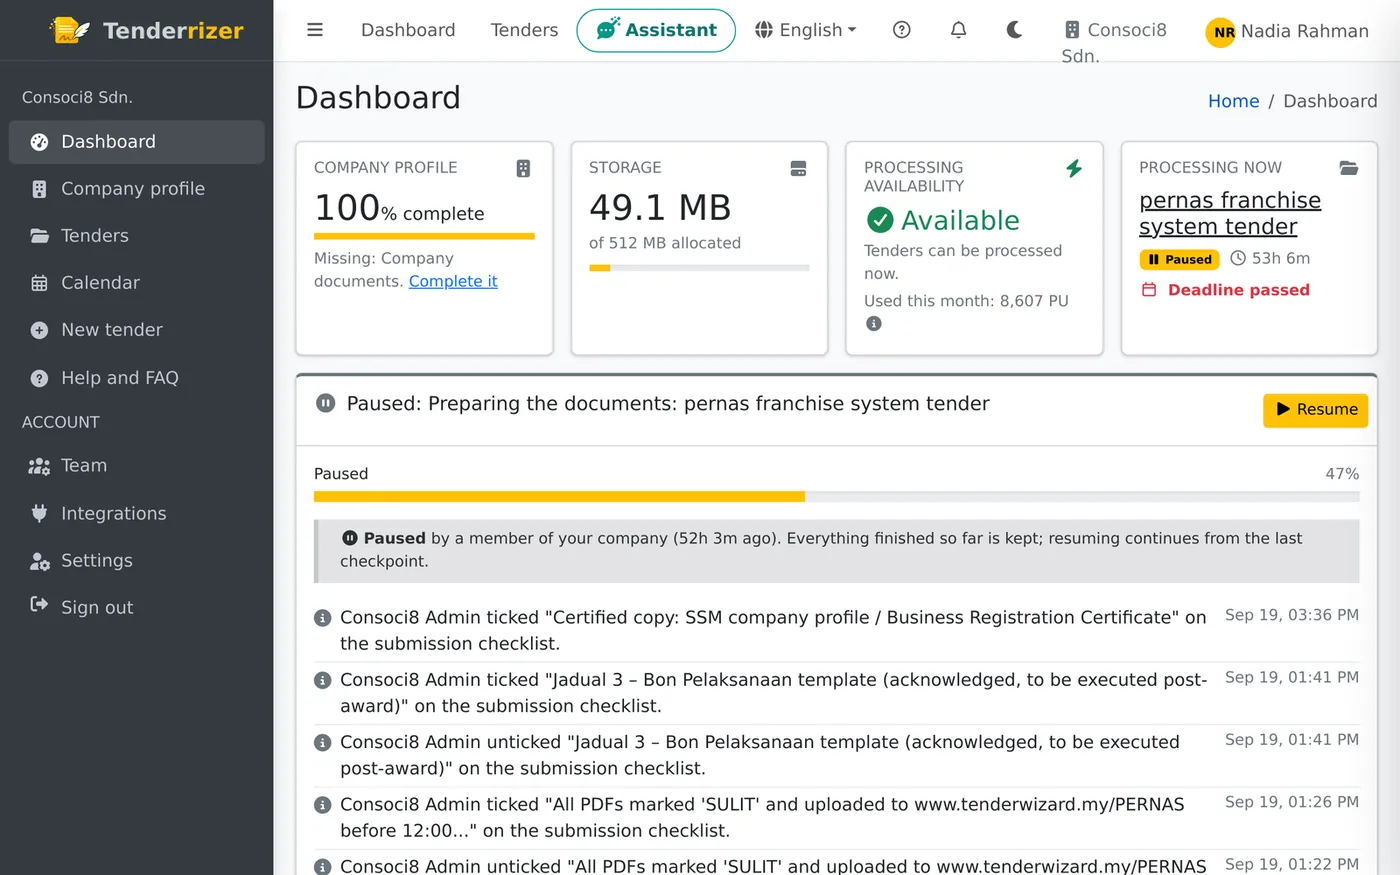The image size is (1400, 875).
Task: Click the clock icon beside 53h 6m
Action: [1238, 258]
